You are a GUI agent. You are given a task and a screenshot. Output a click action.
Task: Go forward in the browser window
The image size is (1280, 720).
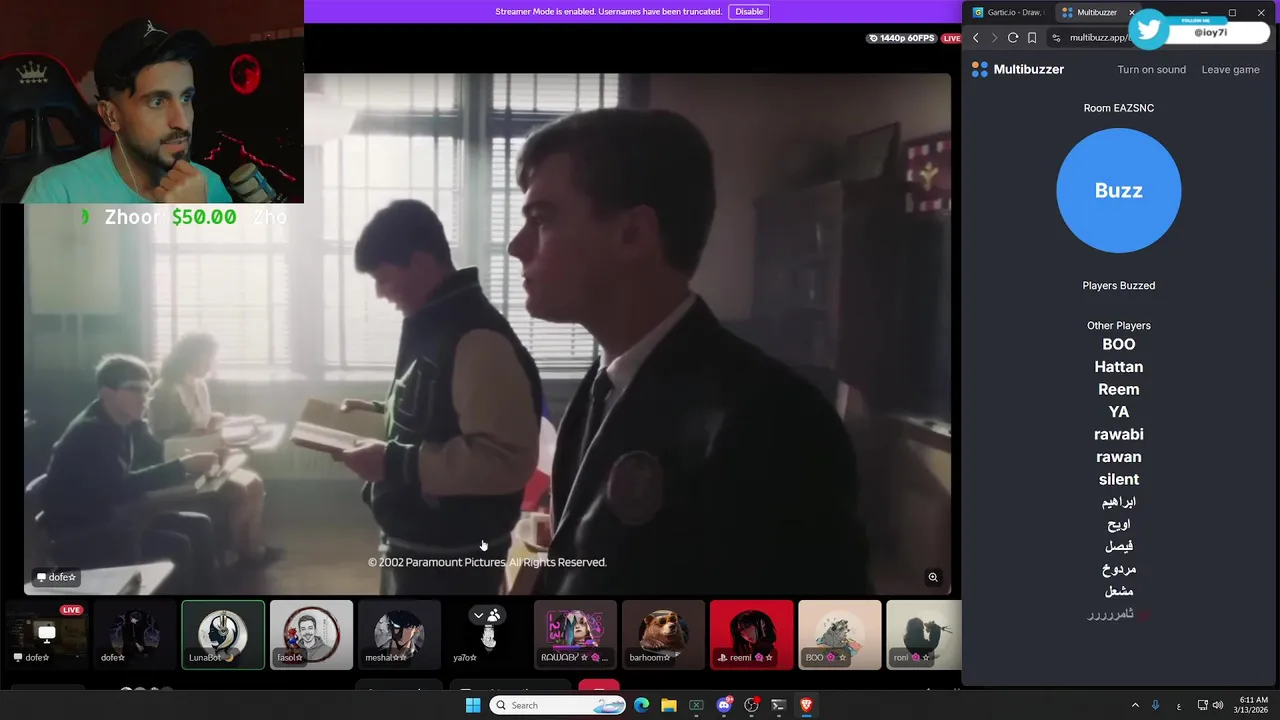[x=994, y=38]
